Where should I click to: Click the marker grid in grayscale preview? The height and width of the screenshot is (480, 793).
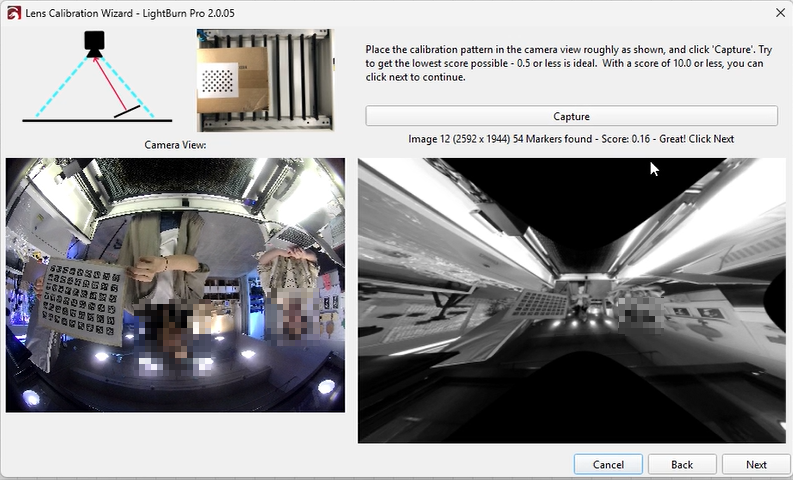click(540, 302)
